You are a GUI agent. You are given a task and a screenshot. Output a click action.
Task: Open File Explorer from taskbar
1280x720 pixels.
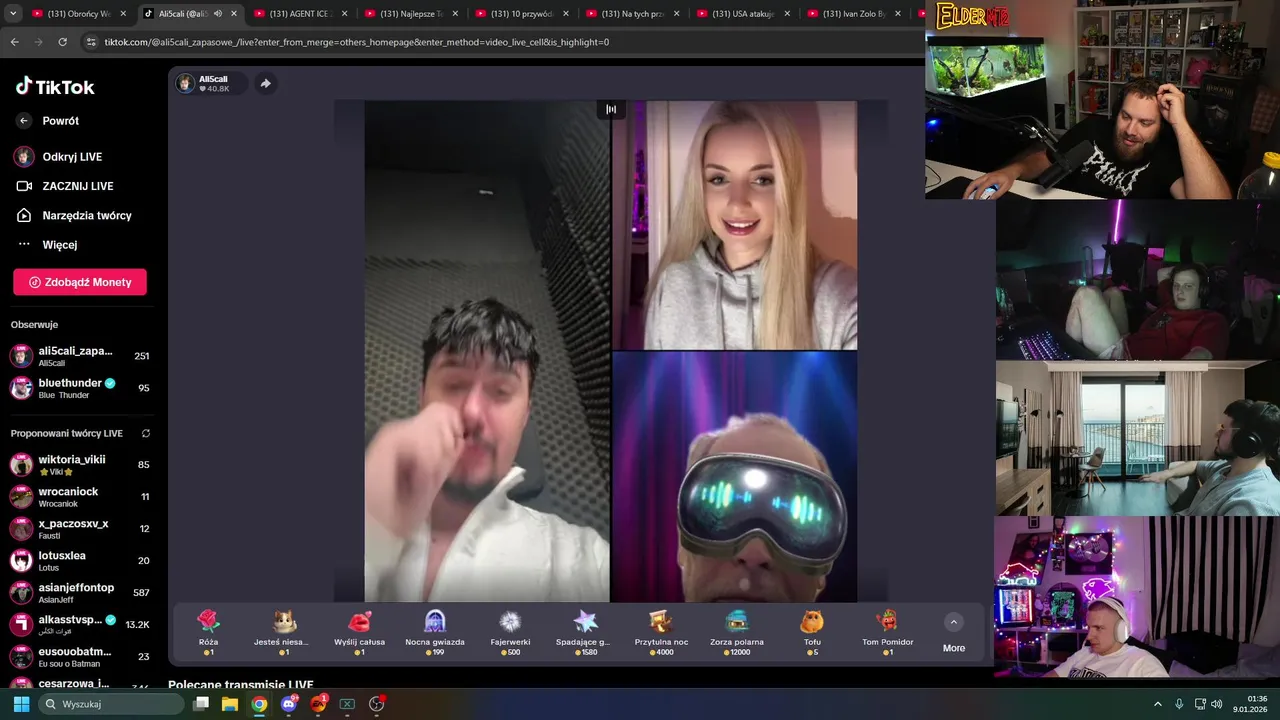coord(230,704)
